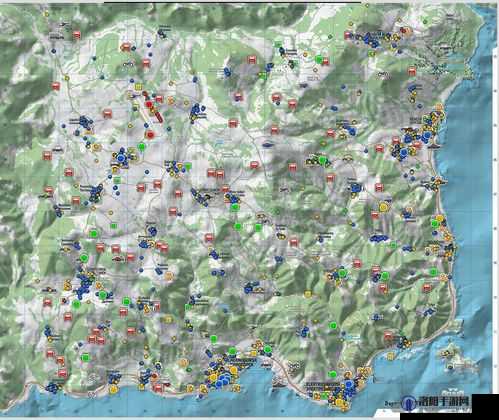The image size is (499, 420).
Task: Select the yellow circle marker on the southwest shoreline
Action: 114,389
